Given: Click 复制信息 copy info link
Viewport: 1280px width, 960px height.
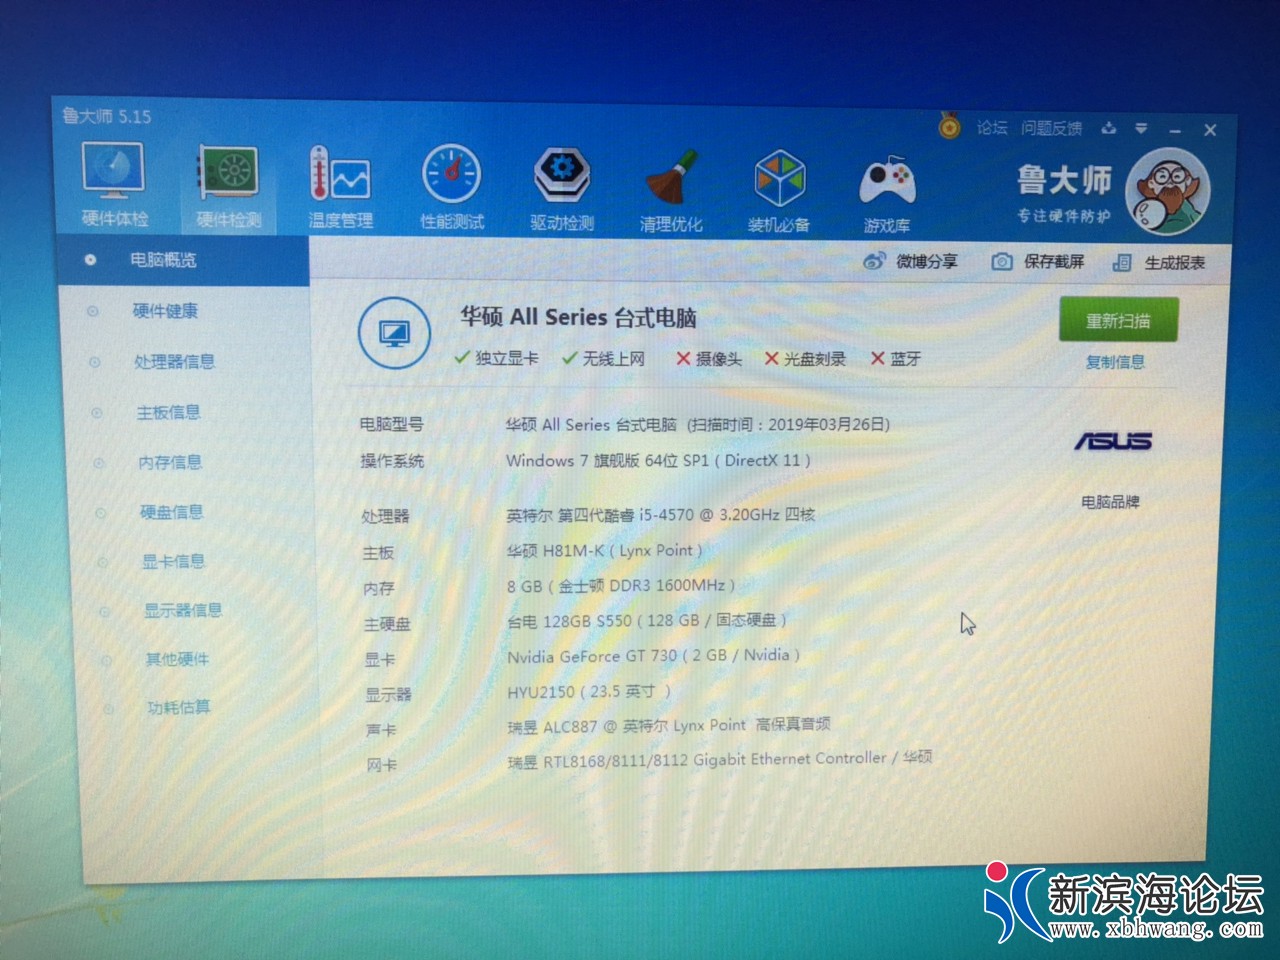Looking at the screenshot, I should 1115,362.
